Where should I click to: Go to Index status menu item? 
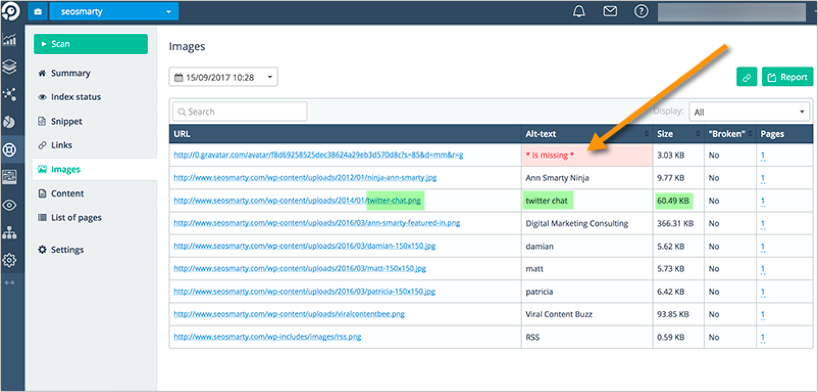coord(76,97)
